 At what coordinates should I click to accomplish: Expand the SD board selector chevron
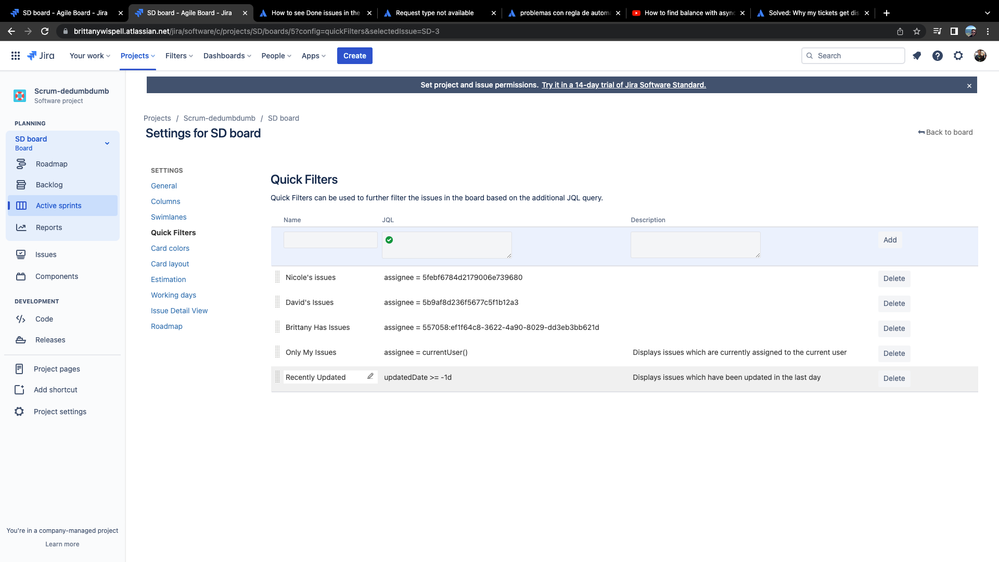click(x=107, y=143)
